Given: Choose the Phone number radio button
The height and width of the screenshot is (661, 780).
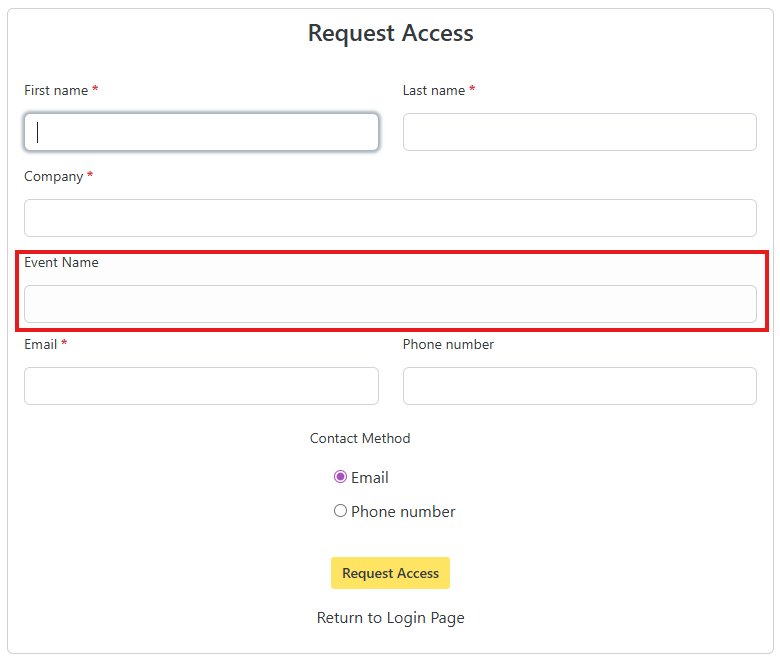Looking at the screenshot, I should 340,511.
